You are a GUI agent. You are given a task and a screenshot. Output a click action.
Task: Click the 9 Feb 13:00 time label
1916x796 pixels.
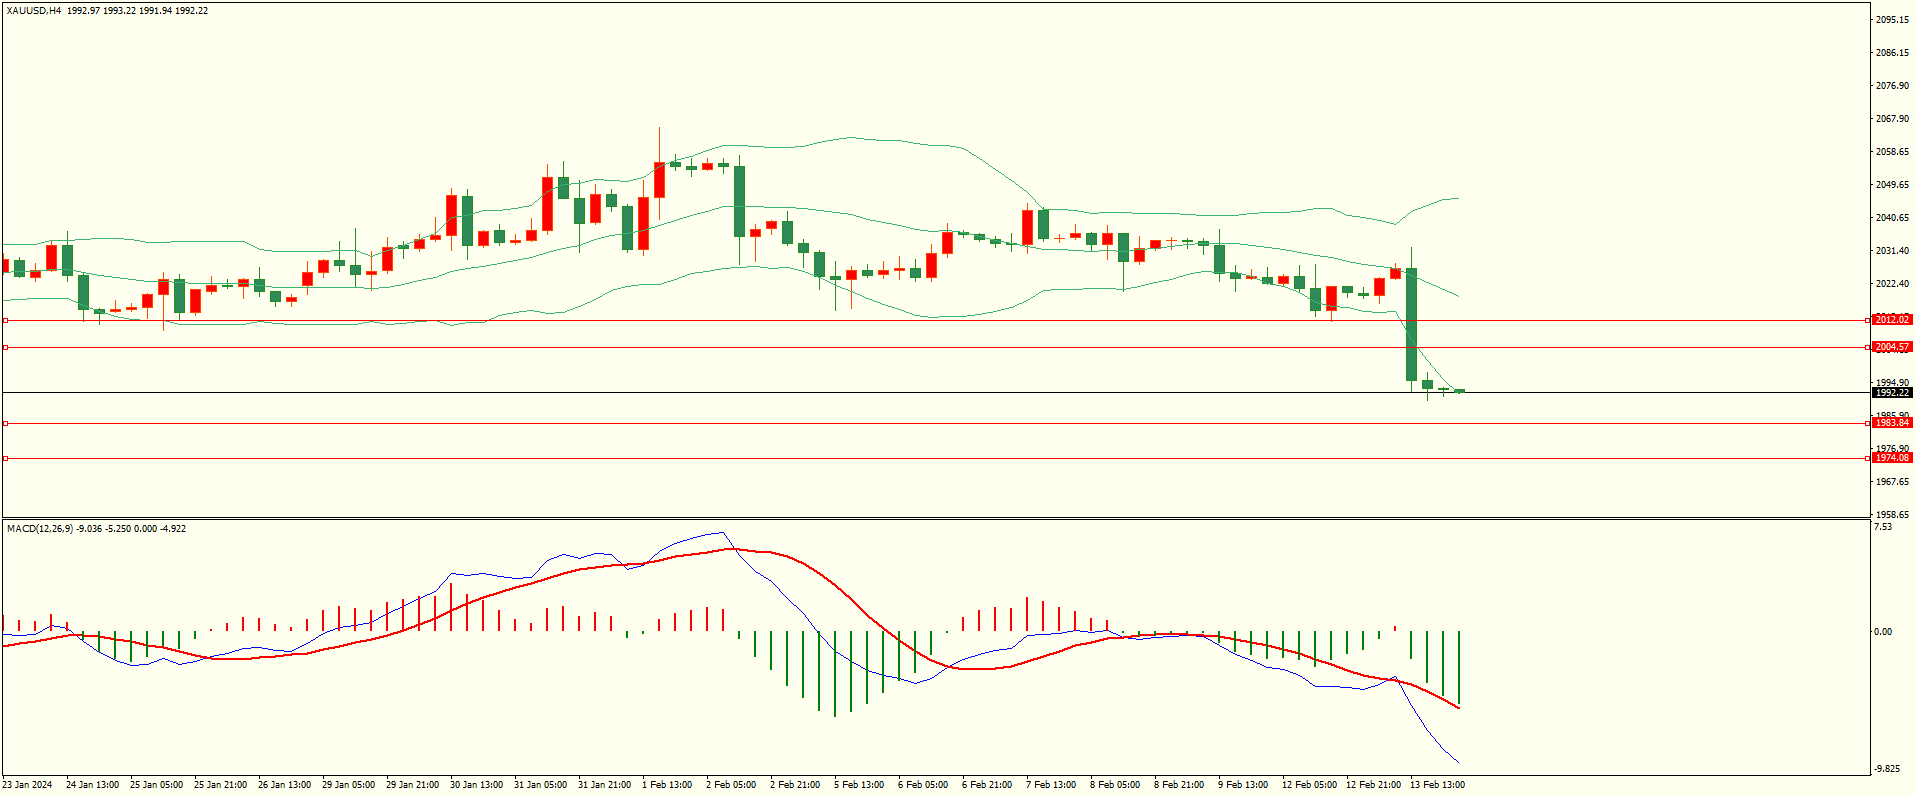coord(1243,785)
